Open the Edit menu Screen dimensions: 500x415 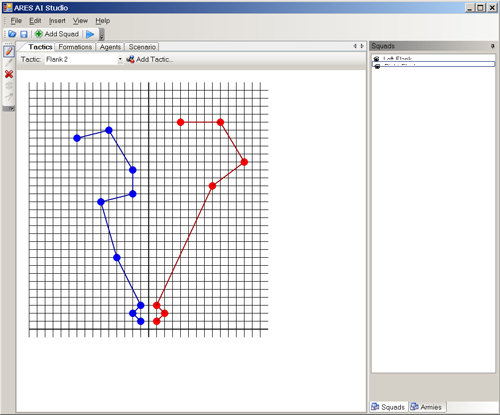tap(35, 21)
